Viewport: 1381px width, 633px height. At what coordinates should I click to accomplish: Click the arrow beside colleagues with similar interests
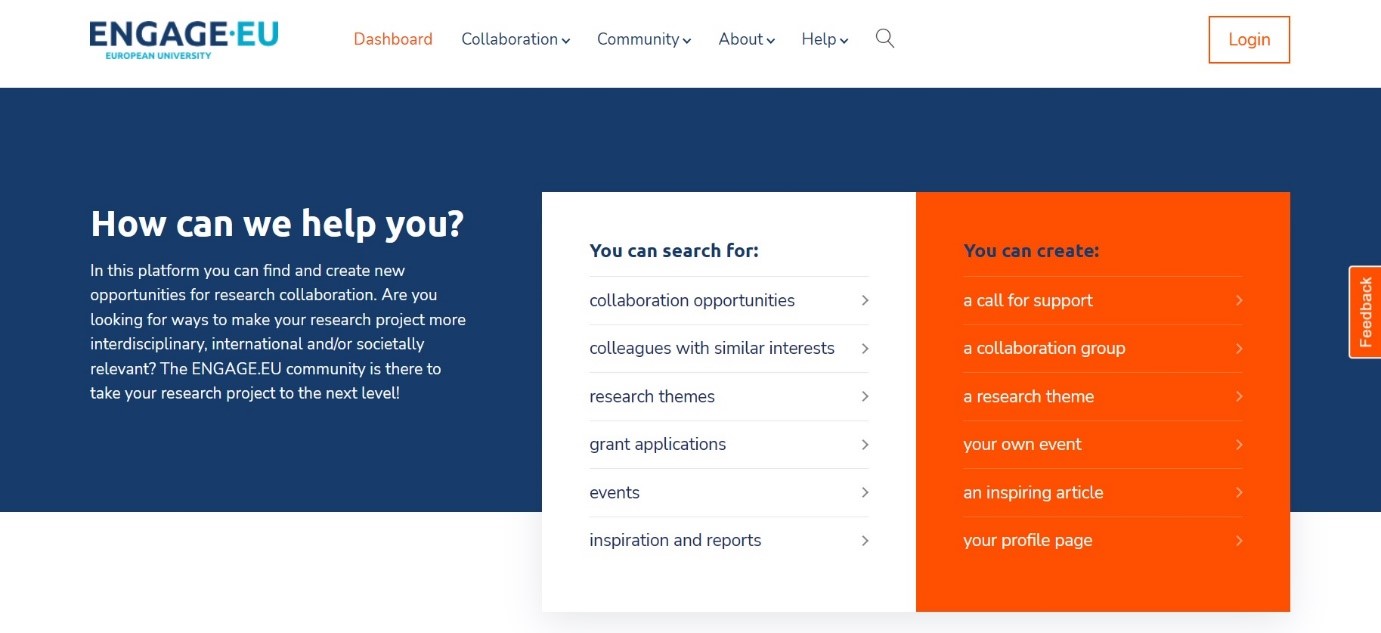pyautogui.click(x=864, y=348)
